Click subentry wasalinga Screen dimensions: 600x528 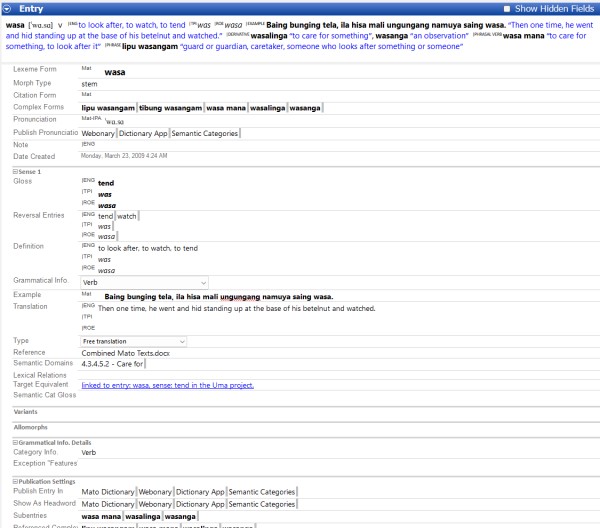click(143, 517)
